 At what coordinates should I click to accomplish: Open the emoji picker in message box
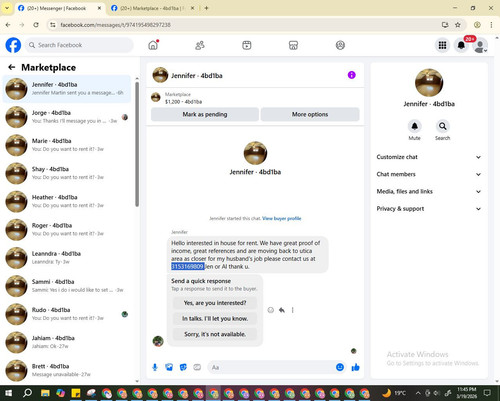tap(340, 367)
